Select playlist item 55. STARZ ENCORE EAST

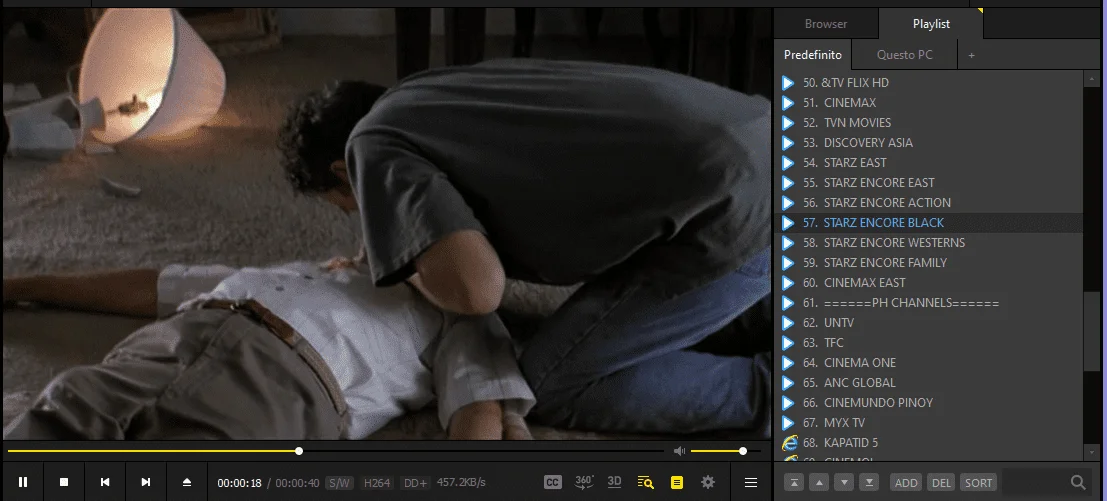(x=929, y=183)
